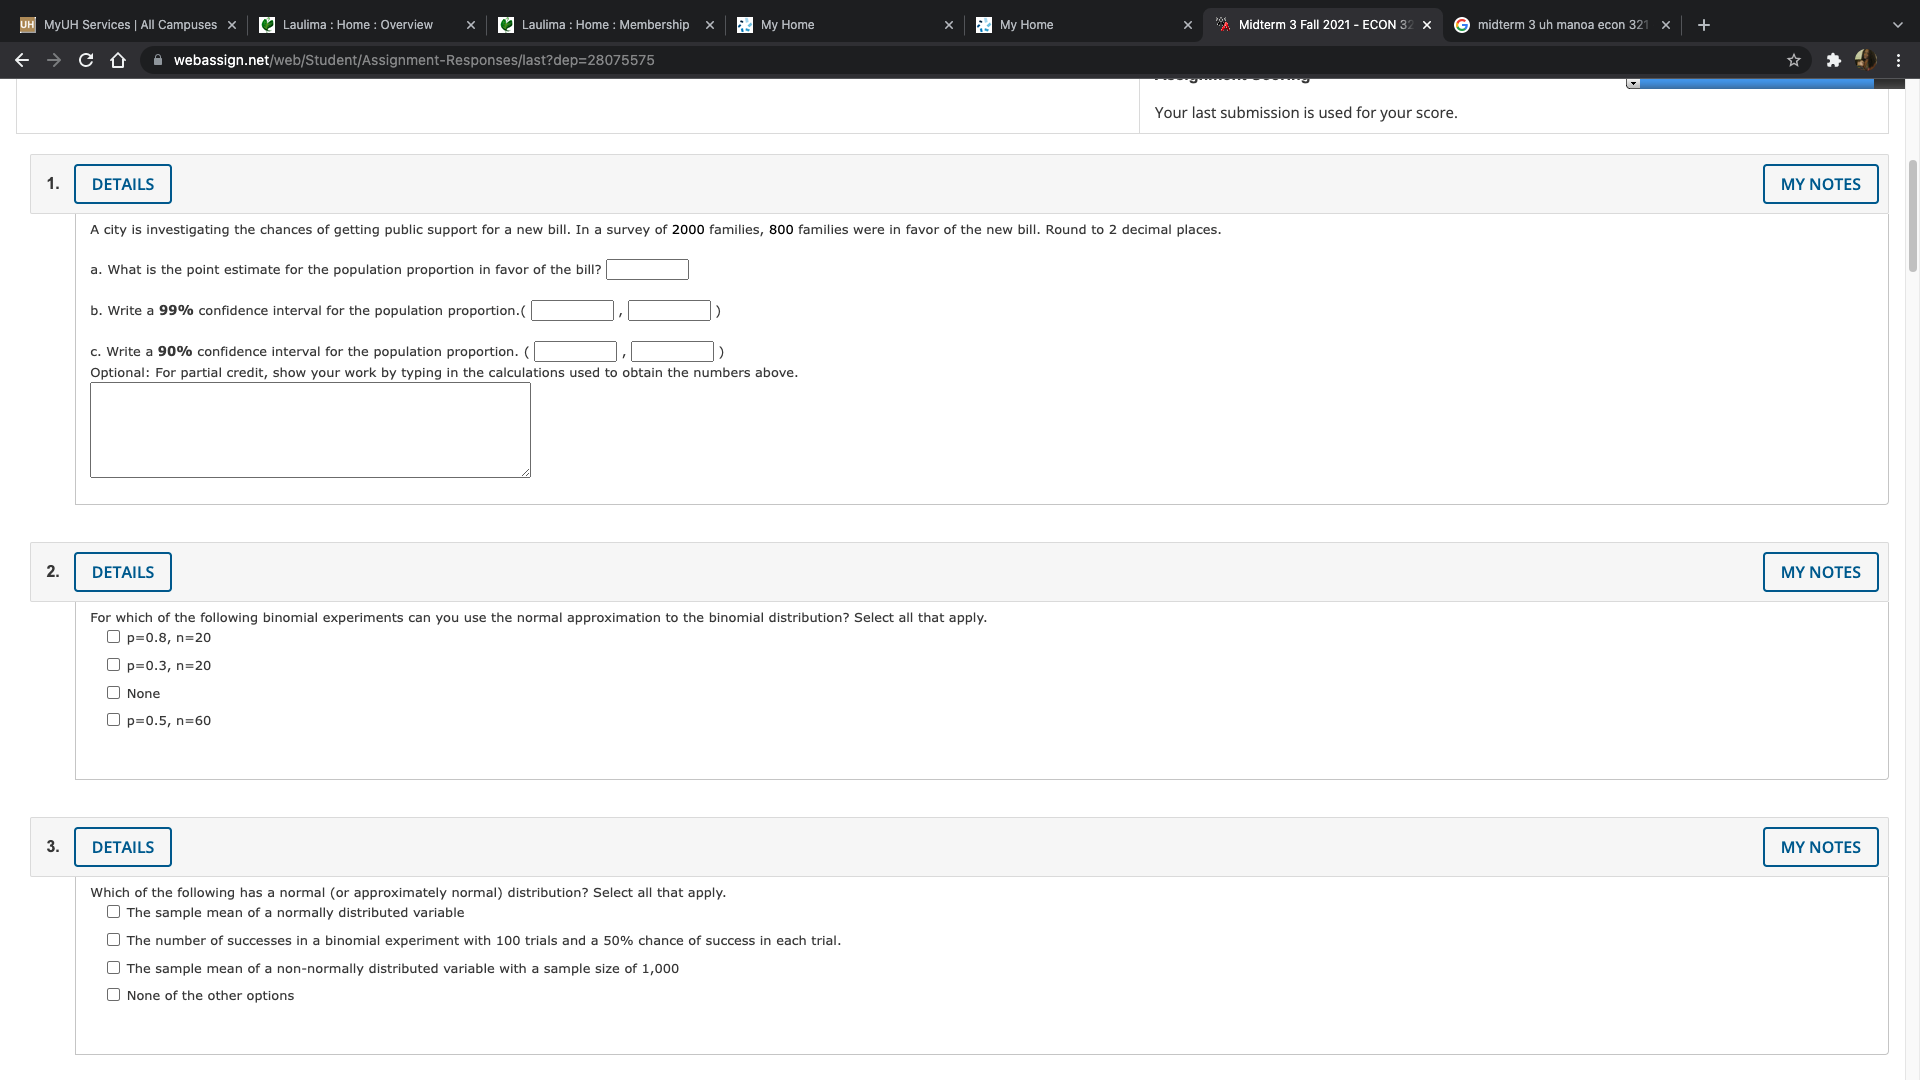Check the p=0.8, n=20 option
The width and height of the screenshot is (1920, 1080).
[113, 636]
